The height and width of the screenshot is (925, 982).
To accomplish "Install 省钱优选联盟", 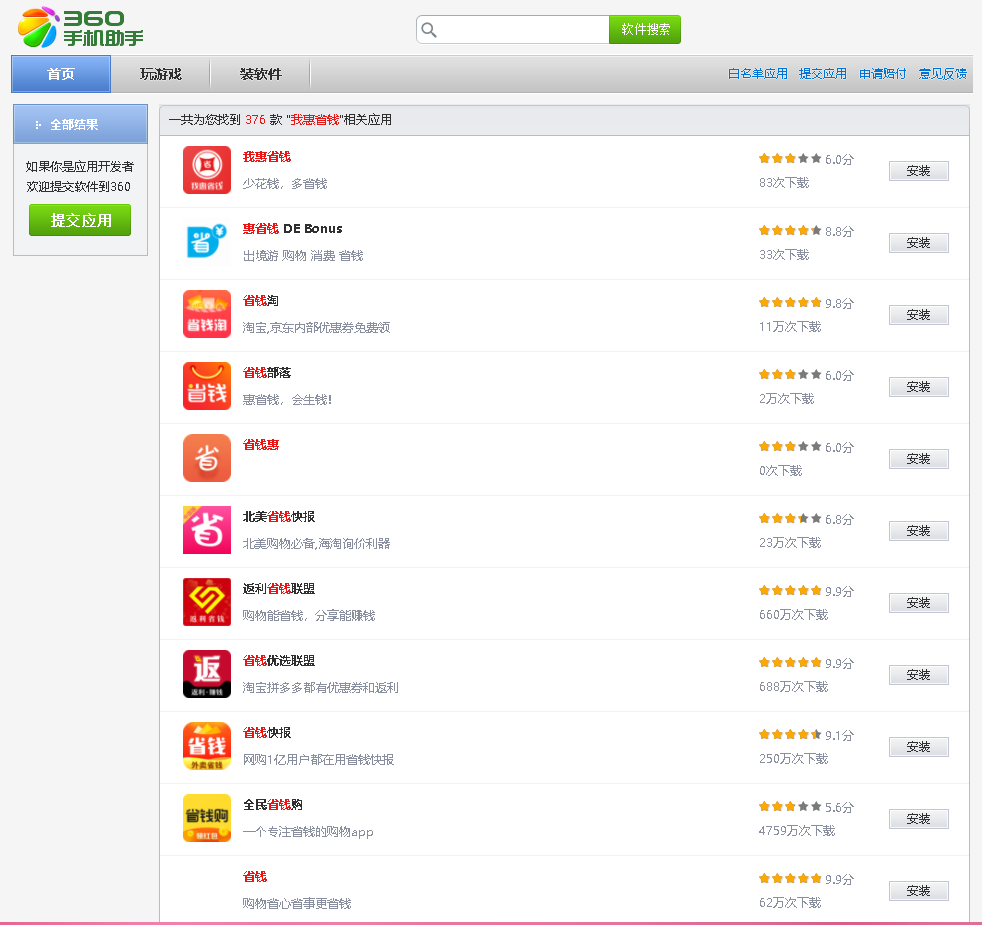I will [x=918, y=674].
